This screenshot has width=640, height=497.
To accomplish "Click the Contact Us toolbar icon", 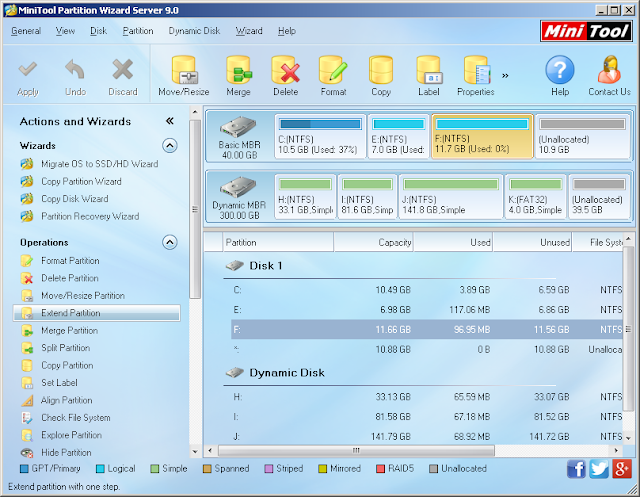I will point(609,70).
